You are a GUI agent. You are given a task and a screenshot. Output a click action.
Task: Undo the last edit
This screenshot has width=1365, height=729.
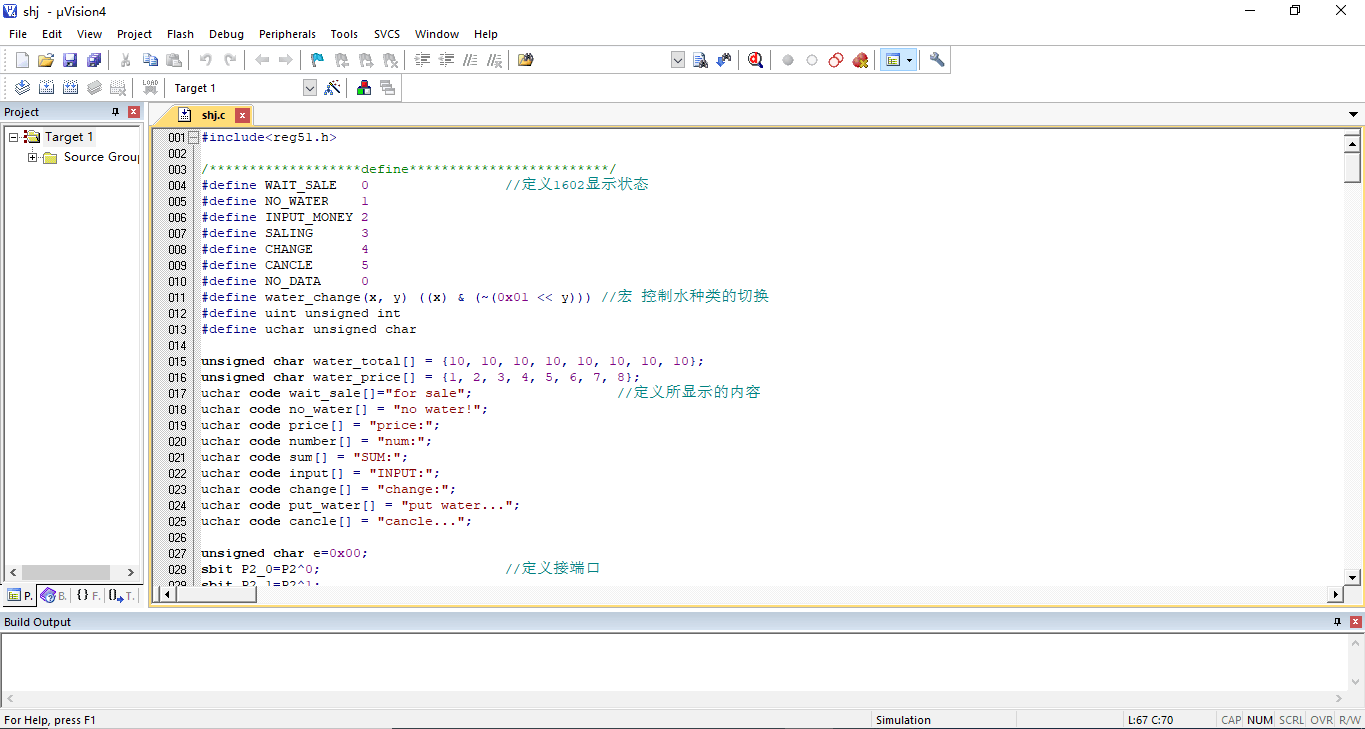coord(206,60)
